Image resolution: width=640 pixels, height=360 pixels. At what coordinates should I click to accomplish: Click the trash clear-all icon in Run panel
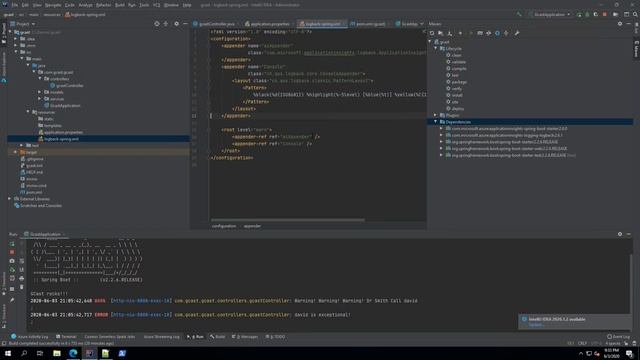pyautogui.click(x=22, y=287)
